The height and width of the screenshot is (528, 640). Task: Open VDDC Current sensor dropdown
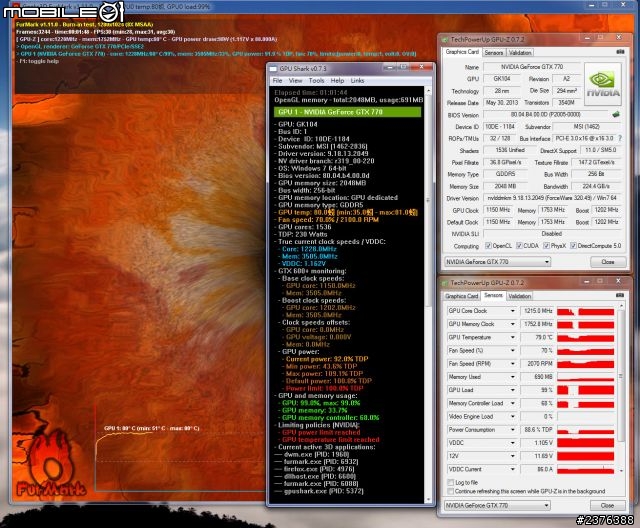click(513, 469)
